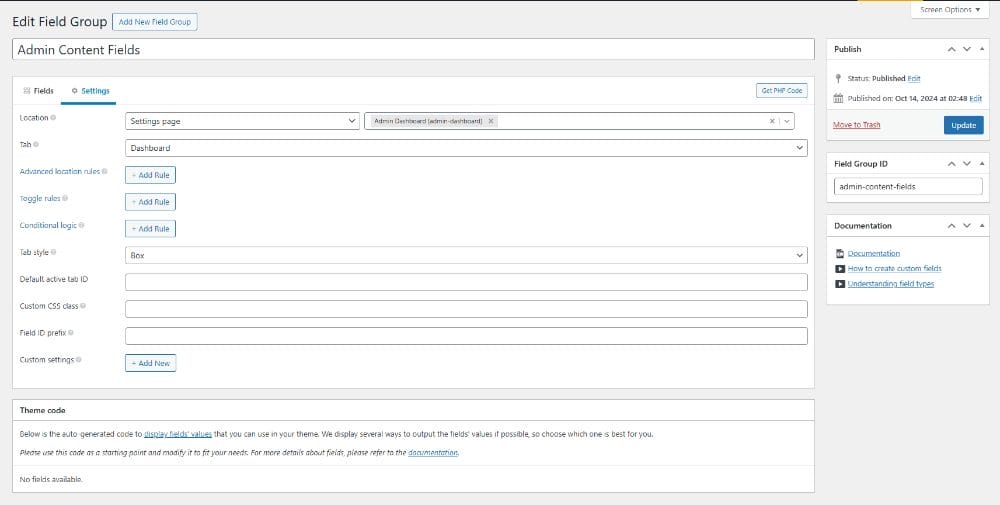Click the Get PHP Code button
This screenshot has height=505, width=1000.
(782, 91)
